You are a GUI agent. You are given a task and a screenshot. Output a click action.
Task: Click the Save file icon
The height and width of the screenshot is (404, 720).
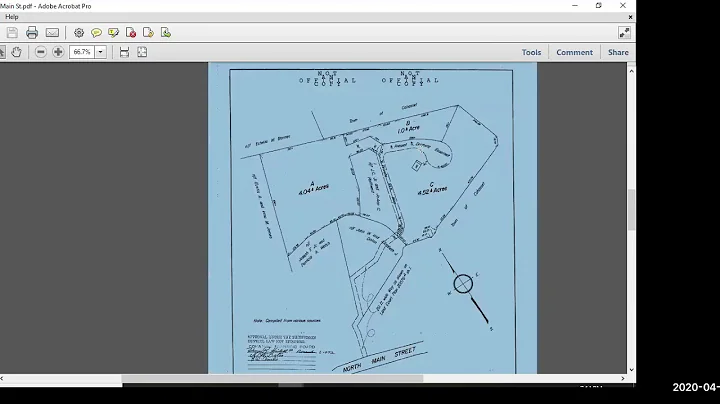[12, 33]
